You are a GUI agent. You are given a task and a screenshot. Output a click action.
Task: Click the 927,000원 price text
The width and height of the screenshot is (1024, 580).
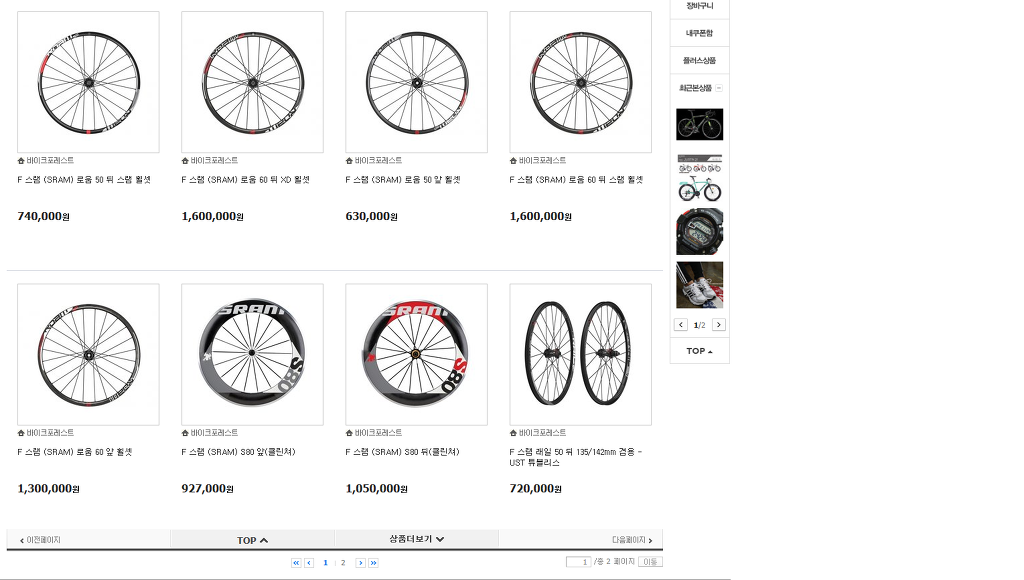pyautogui.click(x=208, y=489)
